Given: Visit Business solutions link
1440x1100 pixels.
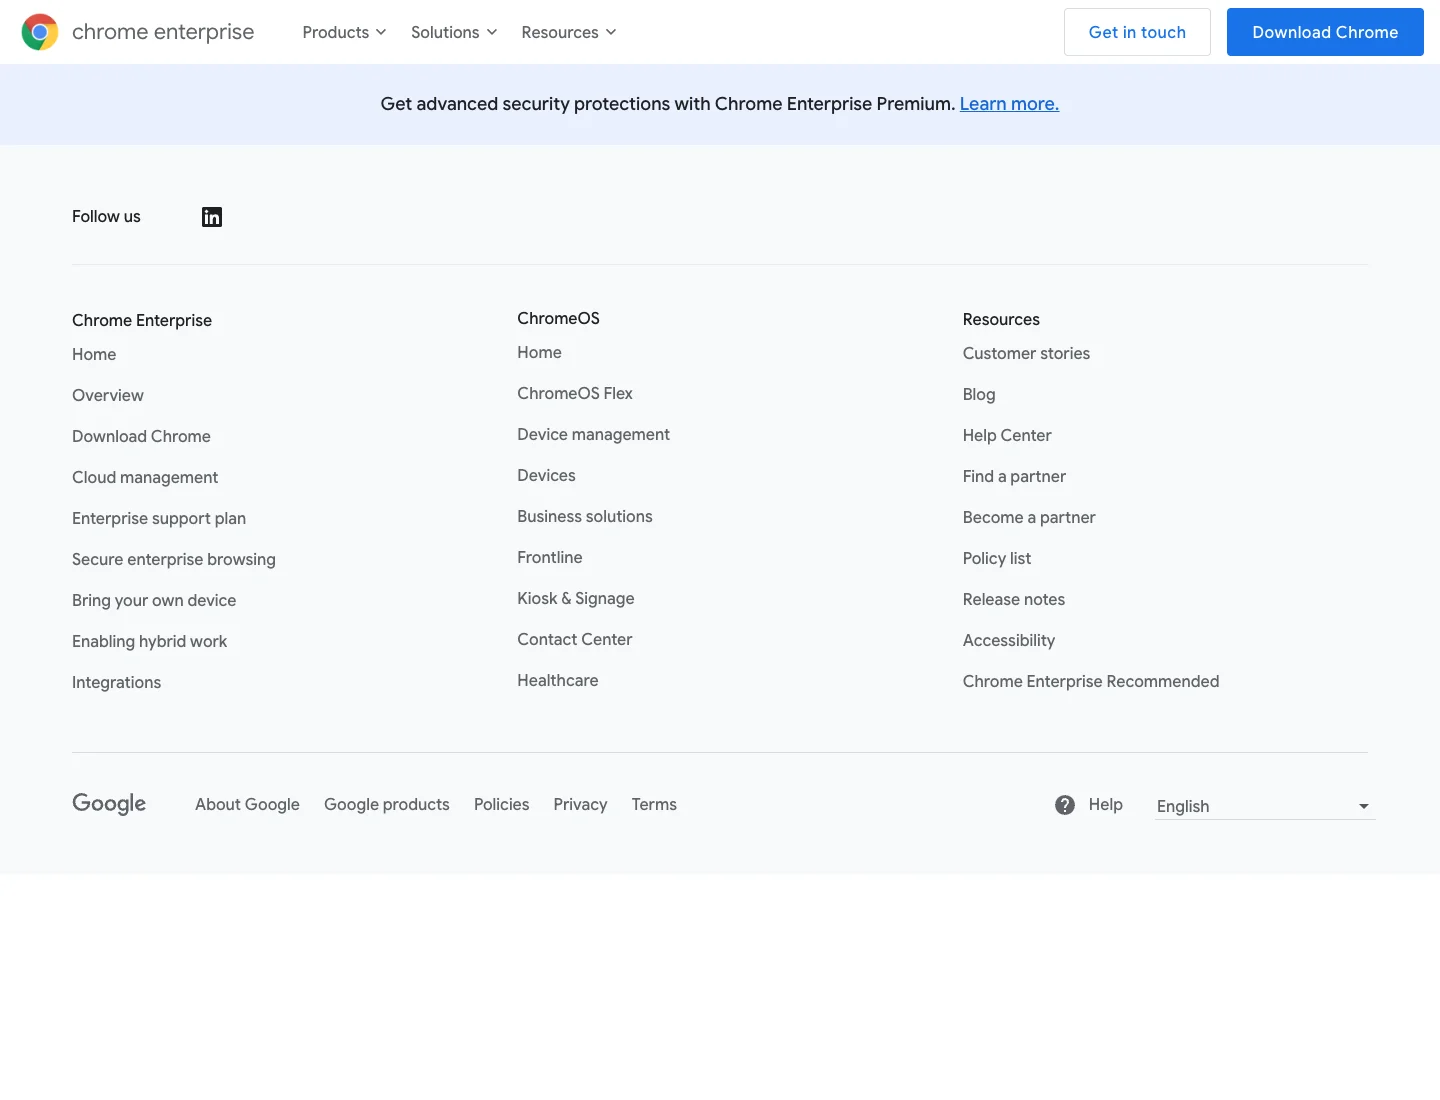Looking at the screenshot, I should (585, 516).
